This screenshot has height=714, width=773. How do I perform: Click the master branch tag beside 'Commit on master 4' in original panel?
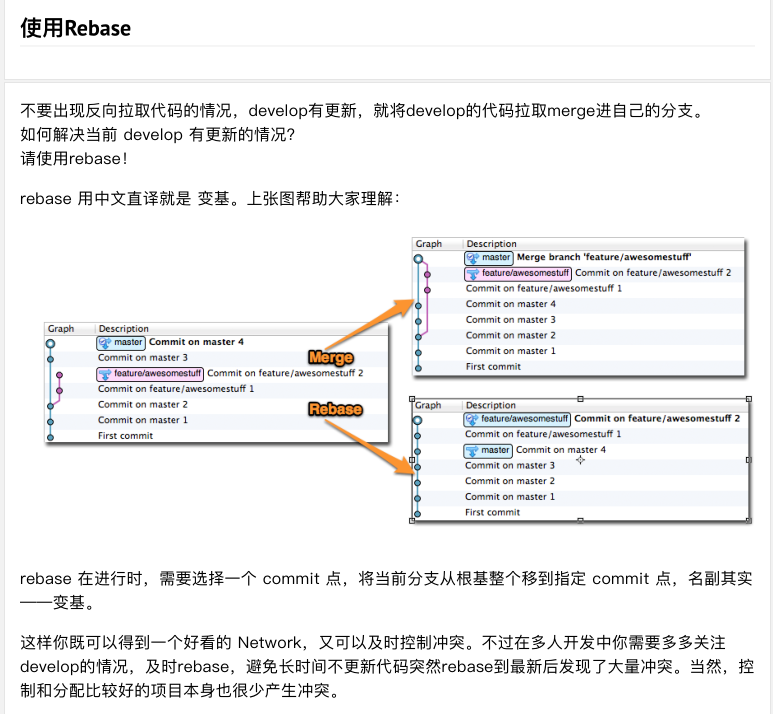pyautogui.click(x=121, y=342)
